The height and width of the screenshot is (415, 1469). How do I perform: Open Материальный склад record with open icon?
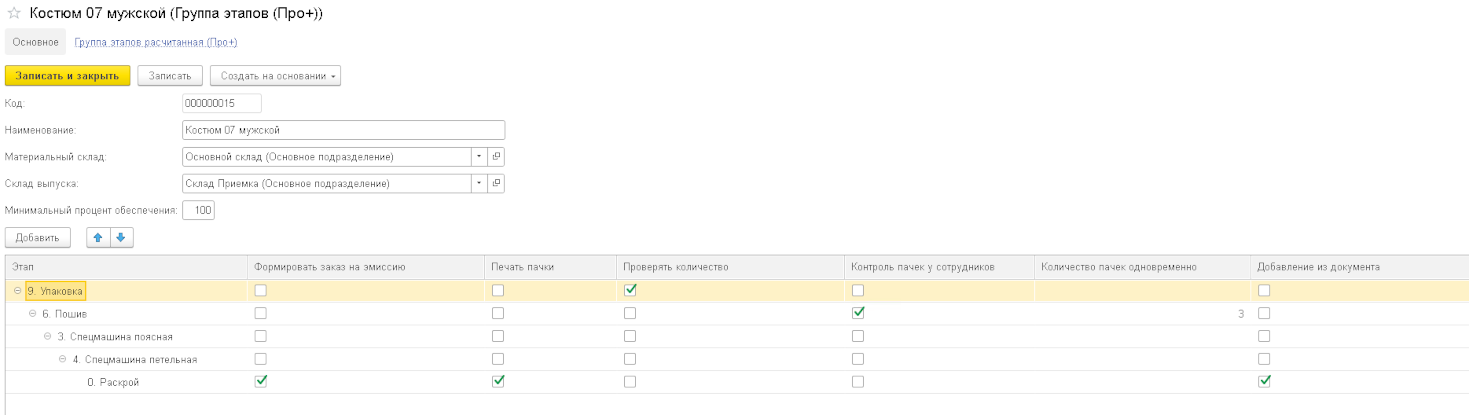495,157
